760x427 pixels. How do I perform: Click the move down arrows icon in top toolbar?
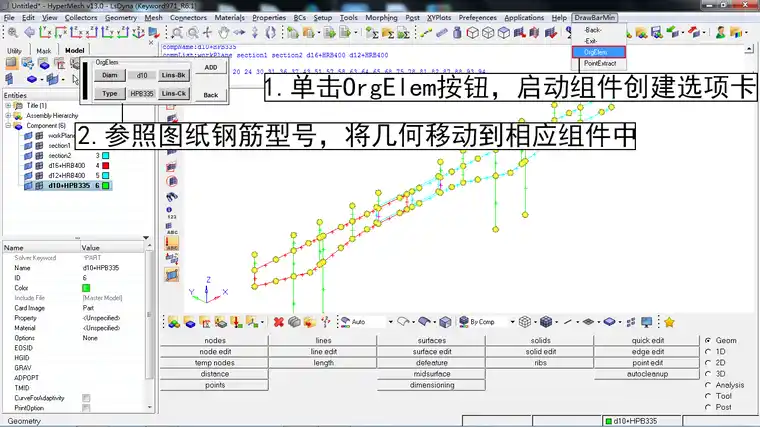255,32
